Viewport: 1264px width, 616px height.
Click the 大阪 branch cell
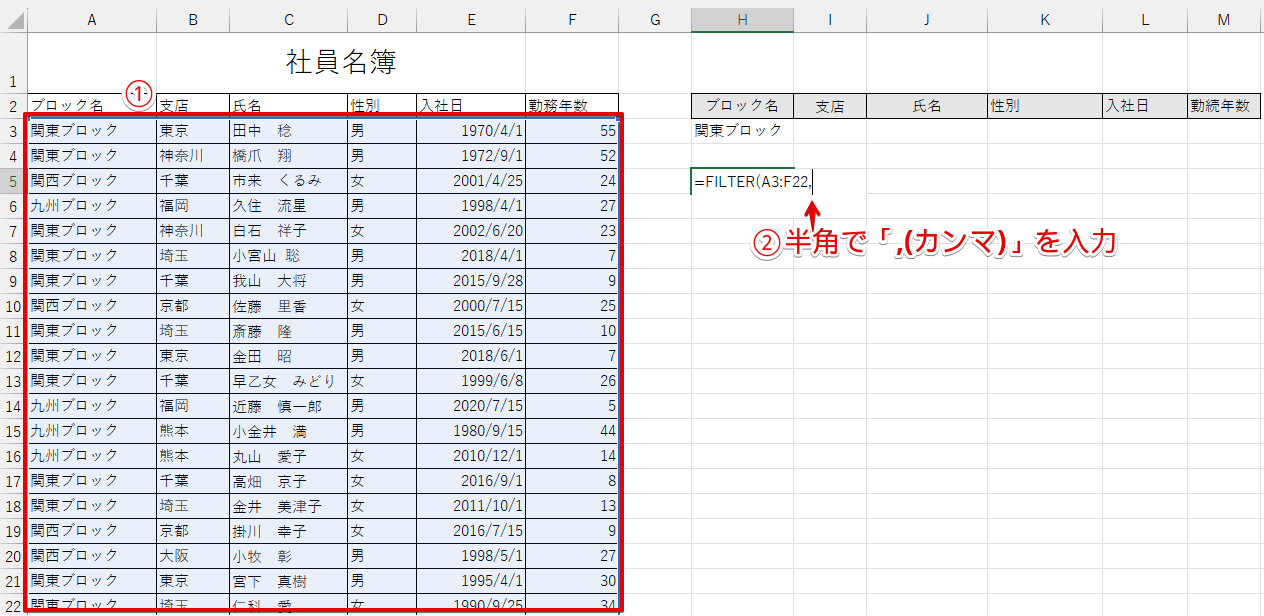point(193,556)
